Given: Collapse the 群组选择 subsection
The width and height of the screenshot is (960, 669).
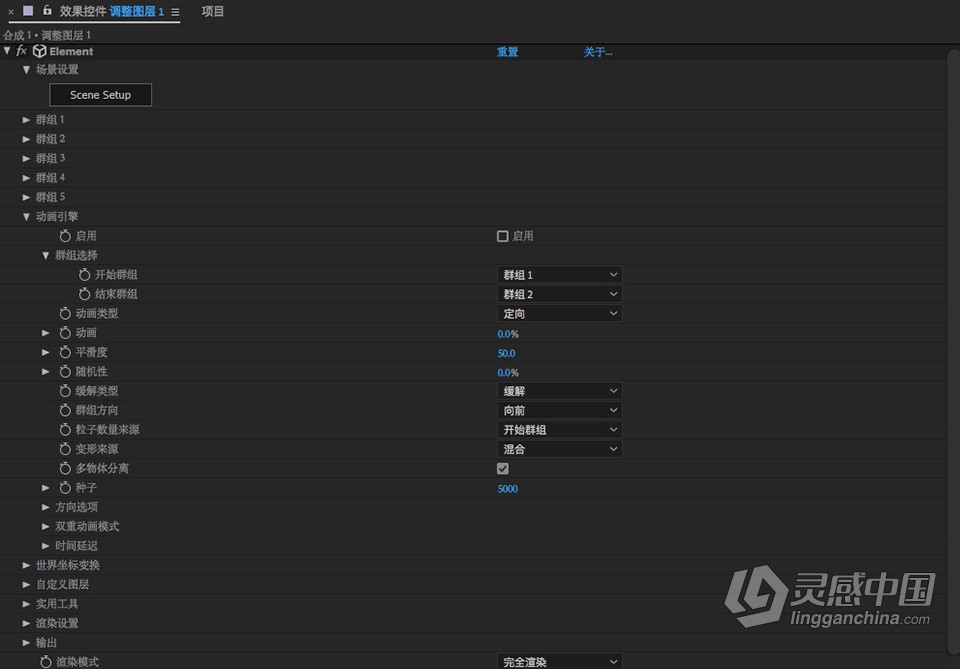Looking at the screenshot, I should click(x=46, y=255).
